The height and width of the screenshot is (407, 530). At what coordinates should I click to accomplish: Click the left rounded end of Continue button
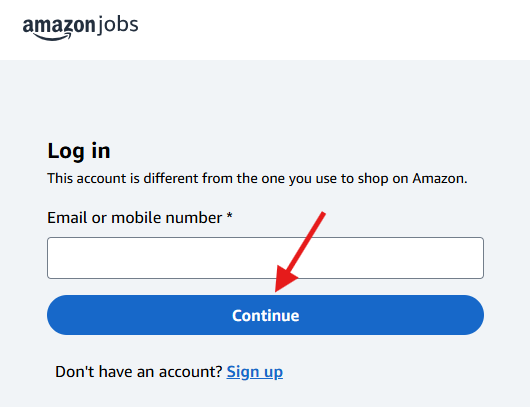click(61, 315)
